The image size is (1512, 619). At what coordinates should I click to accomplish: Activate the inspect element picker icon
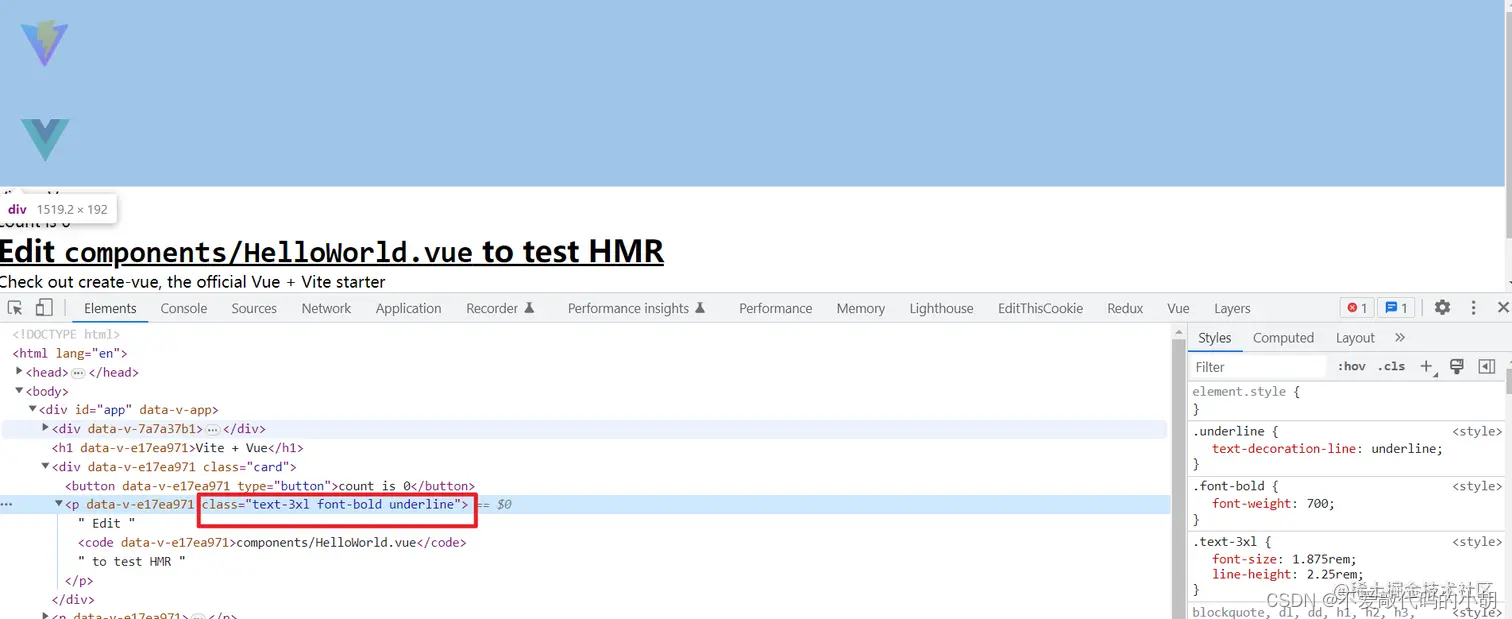(x=15, y=308)
